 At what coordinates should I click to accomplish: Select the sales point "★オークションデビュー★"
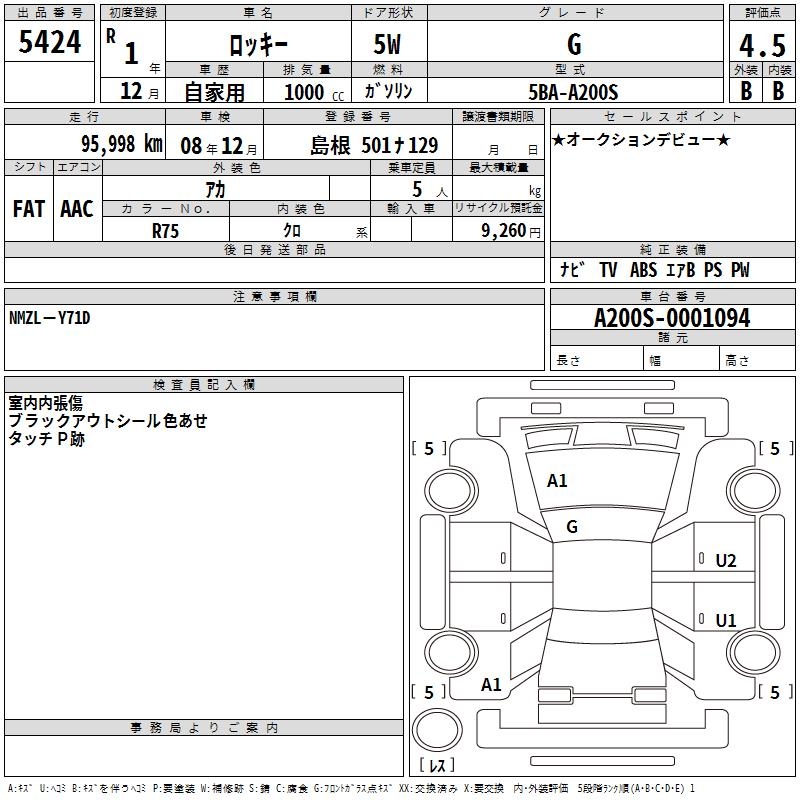[x=641, y=139]
